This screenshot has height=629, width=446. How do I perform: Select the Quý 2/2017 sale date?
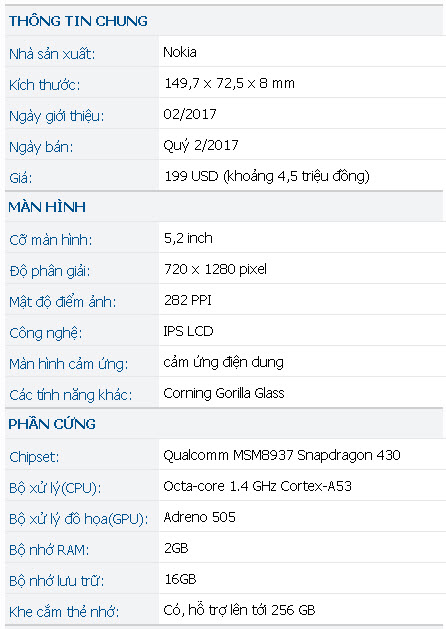[x=201, y=145]
